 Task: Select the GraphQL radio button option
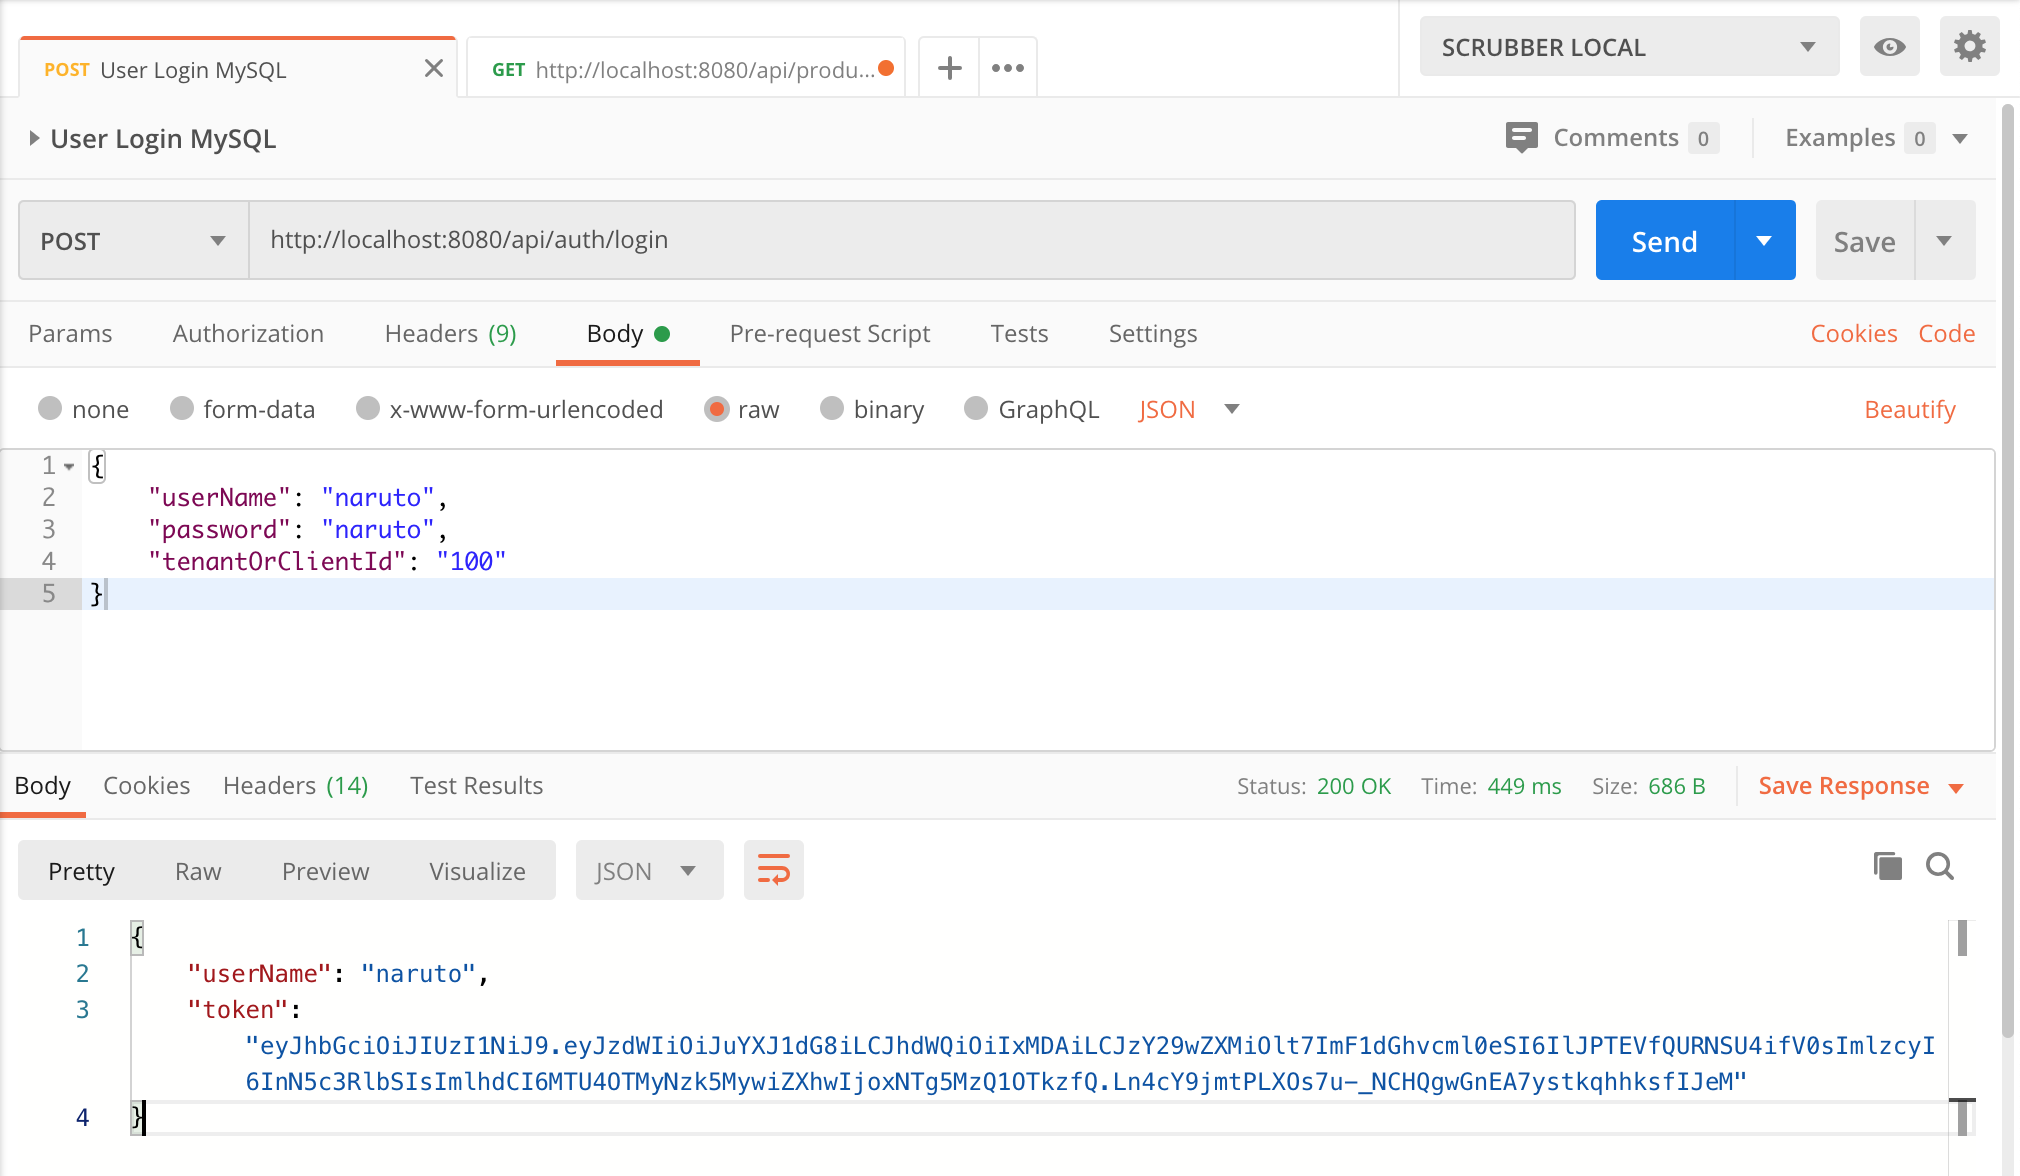pos(976,407)
